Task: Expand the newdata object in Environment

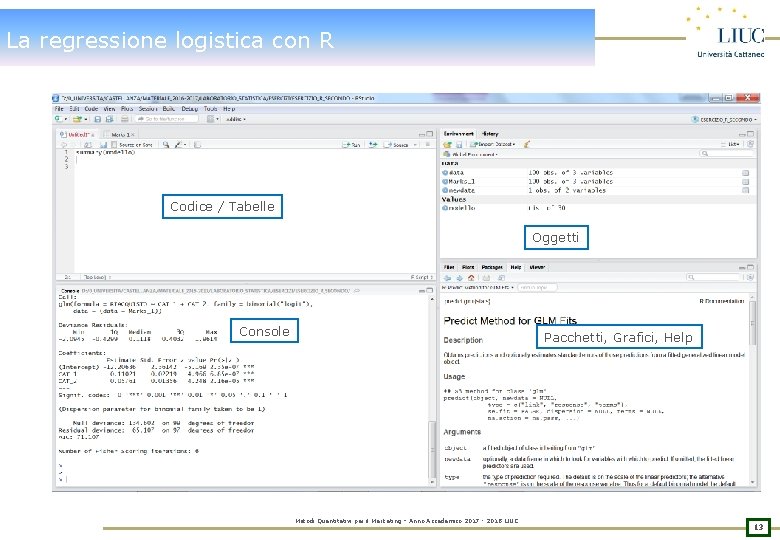Action: pos(445,190)
